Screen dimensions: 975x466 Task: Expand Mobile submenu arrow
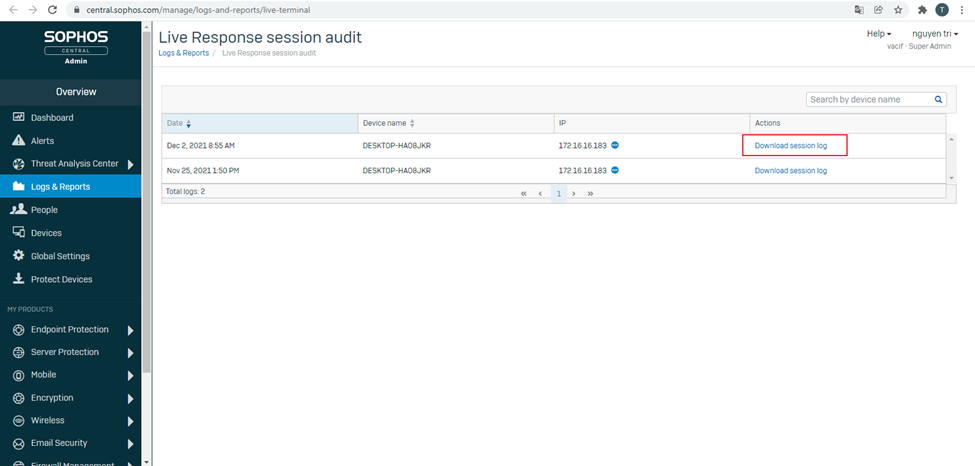[x=131, y=376]
